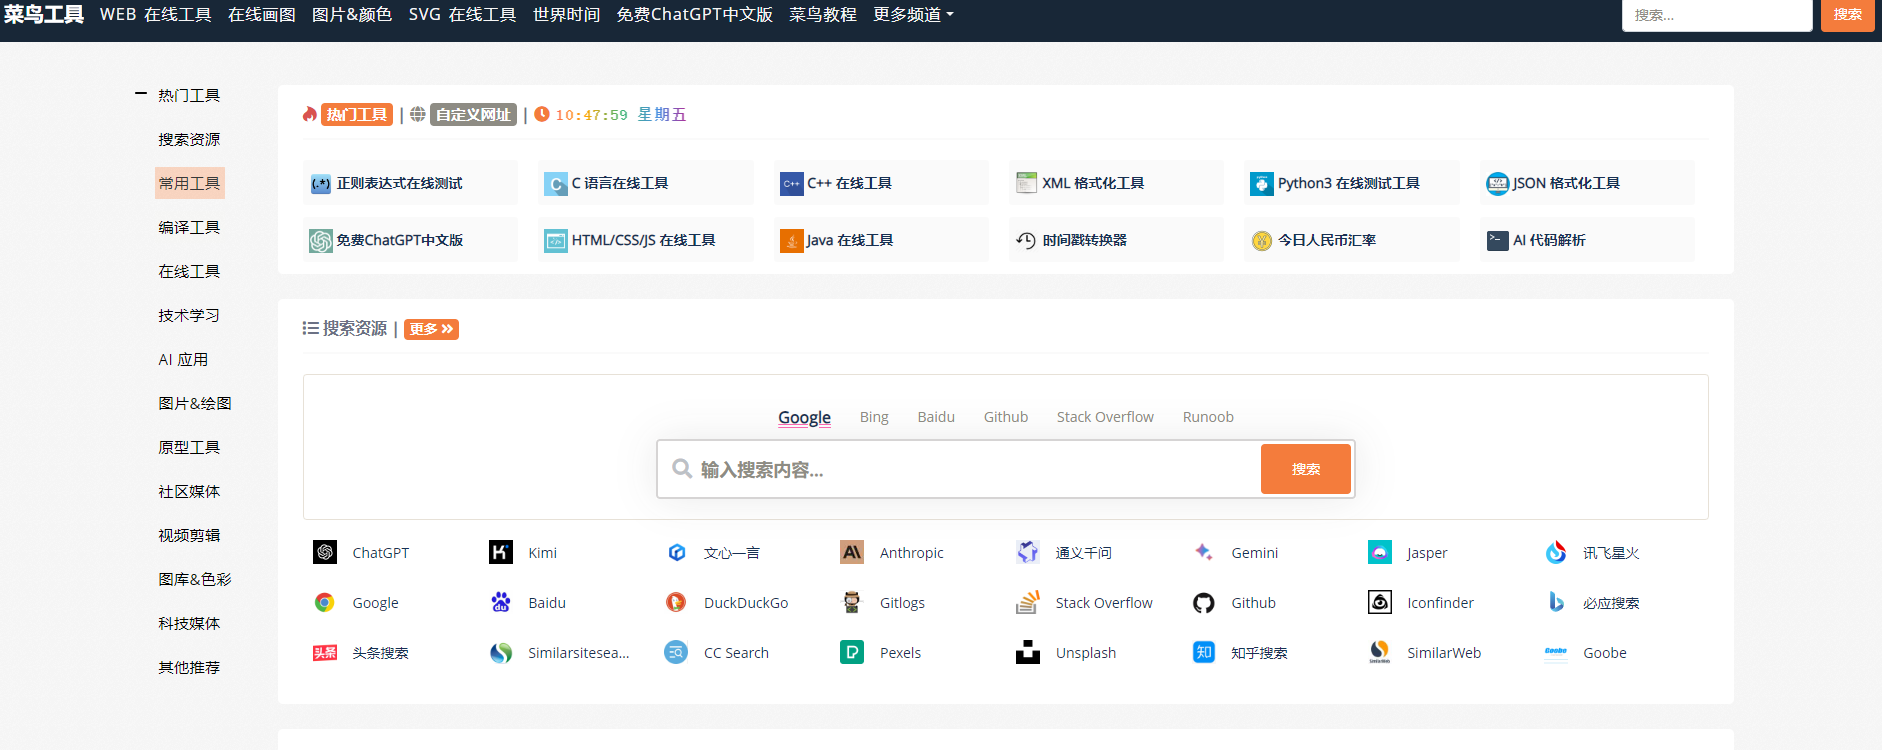Image resolution: width=1882 pixels, height=750 pixels.
Task: Click the Unsplash logo icon
Action: click(1028, 653)
